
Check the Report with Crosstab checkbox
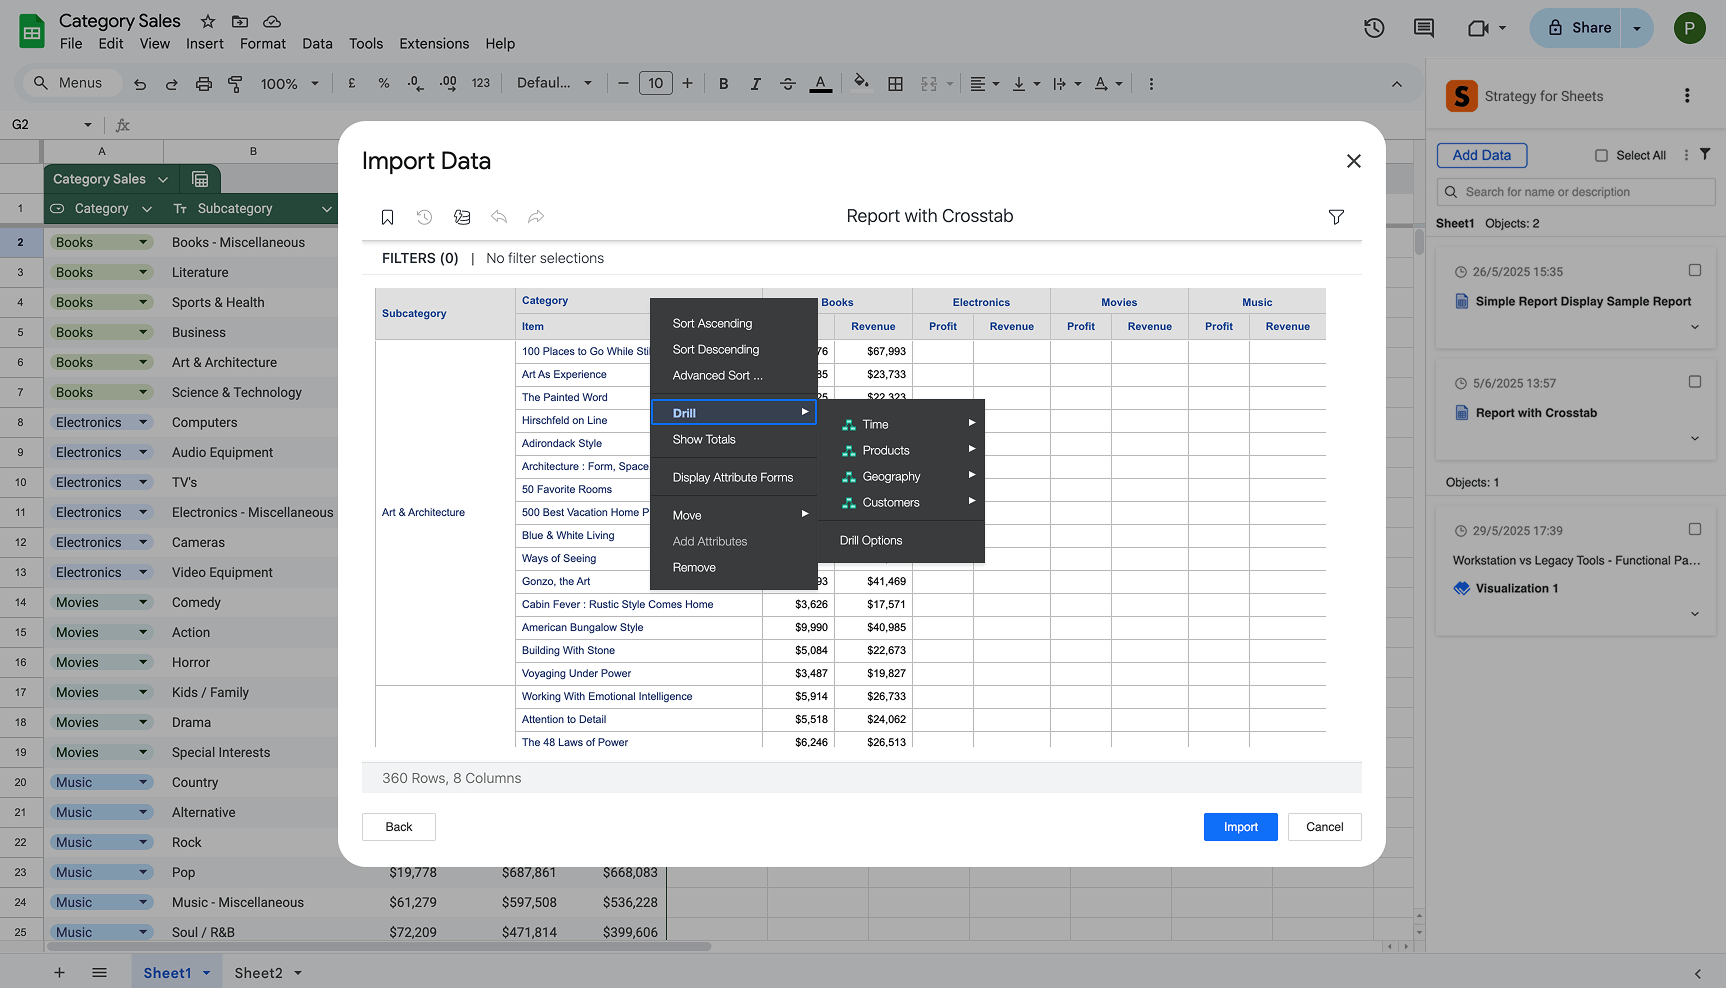1694,381
